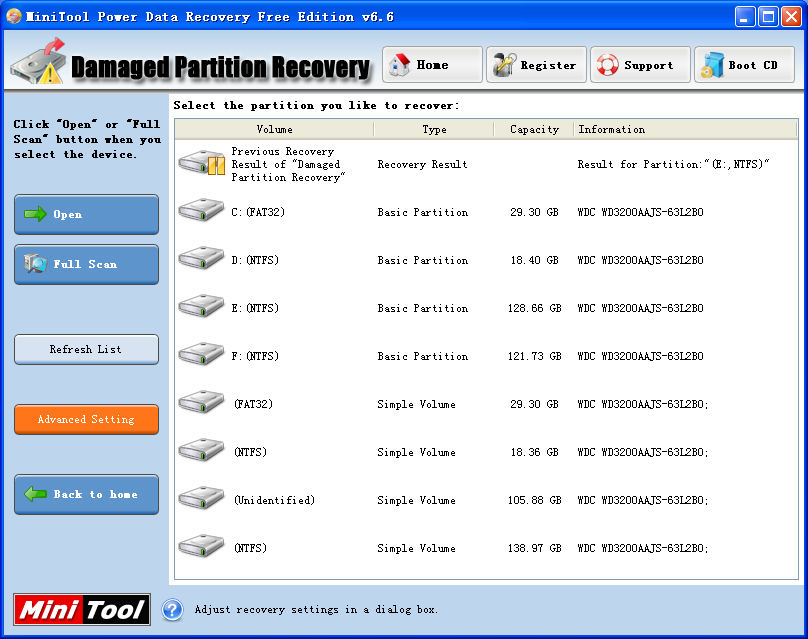Sort by Capacity column header
This screenshot has height=639, width=808.
(x=534, y=129)
